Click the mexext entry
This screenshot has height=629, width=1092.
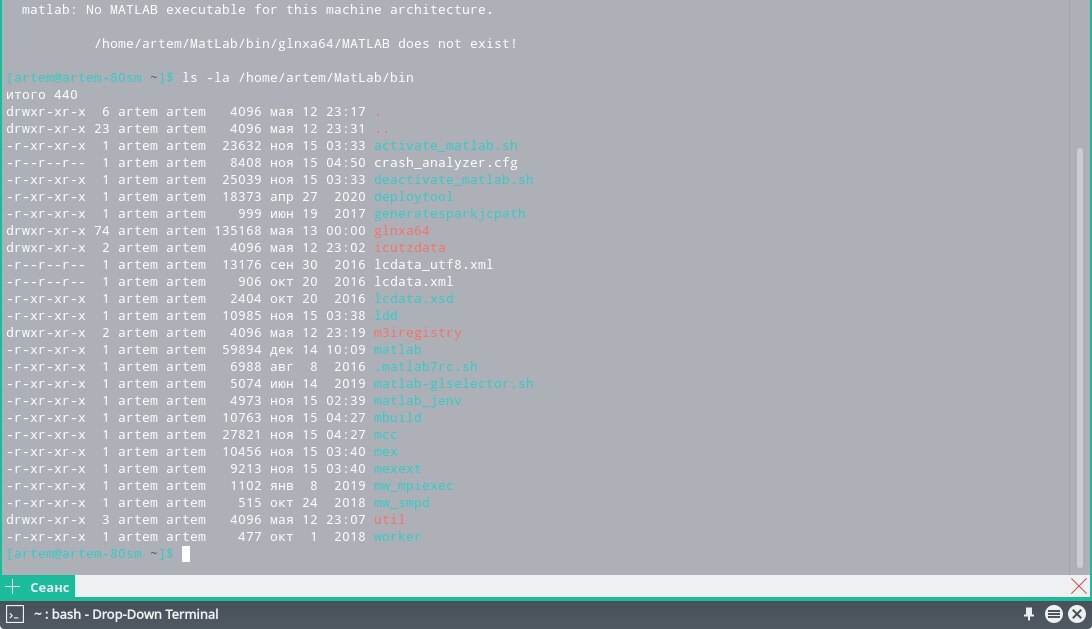(398, 469)
